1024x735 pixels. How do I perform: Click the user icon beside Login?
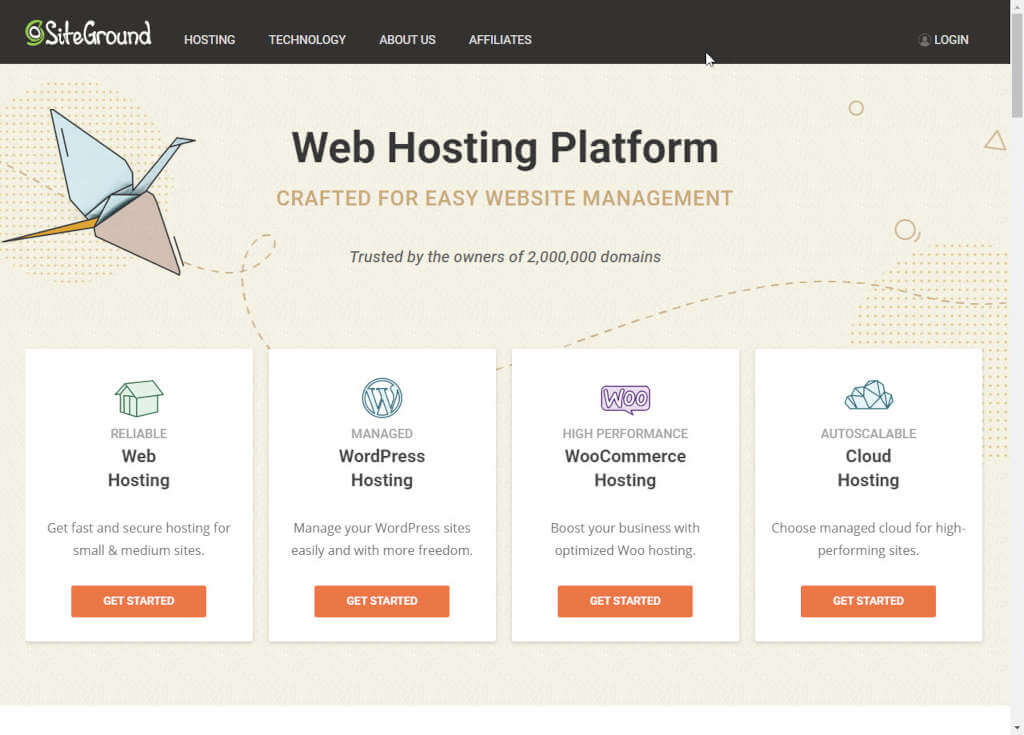tap(924, 40)
